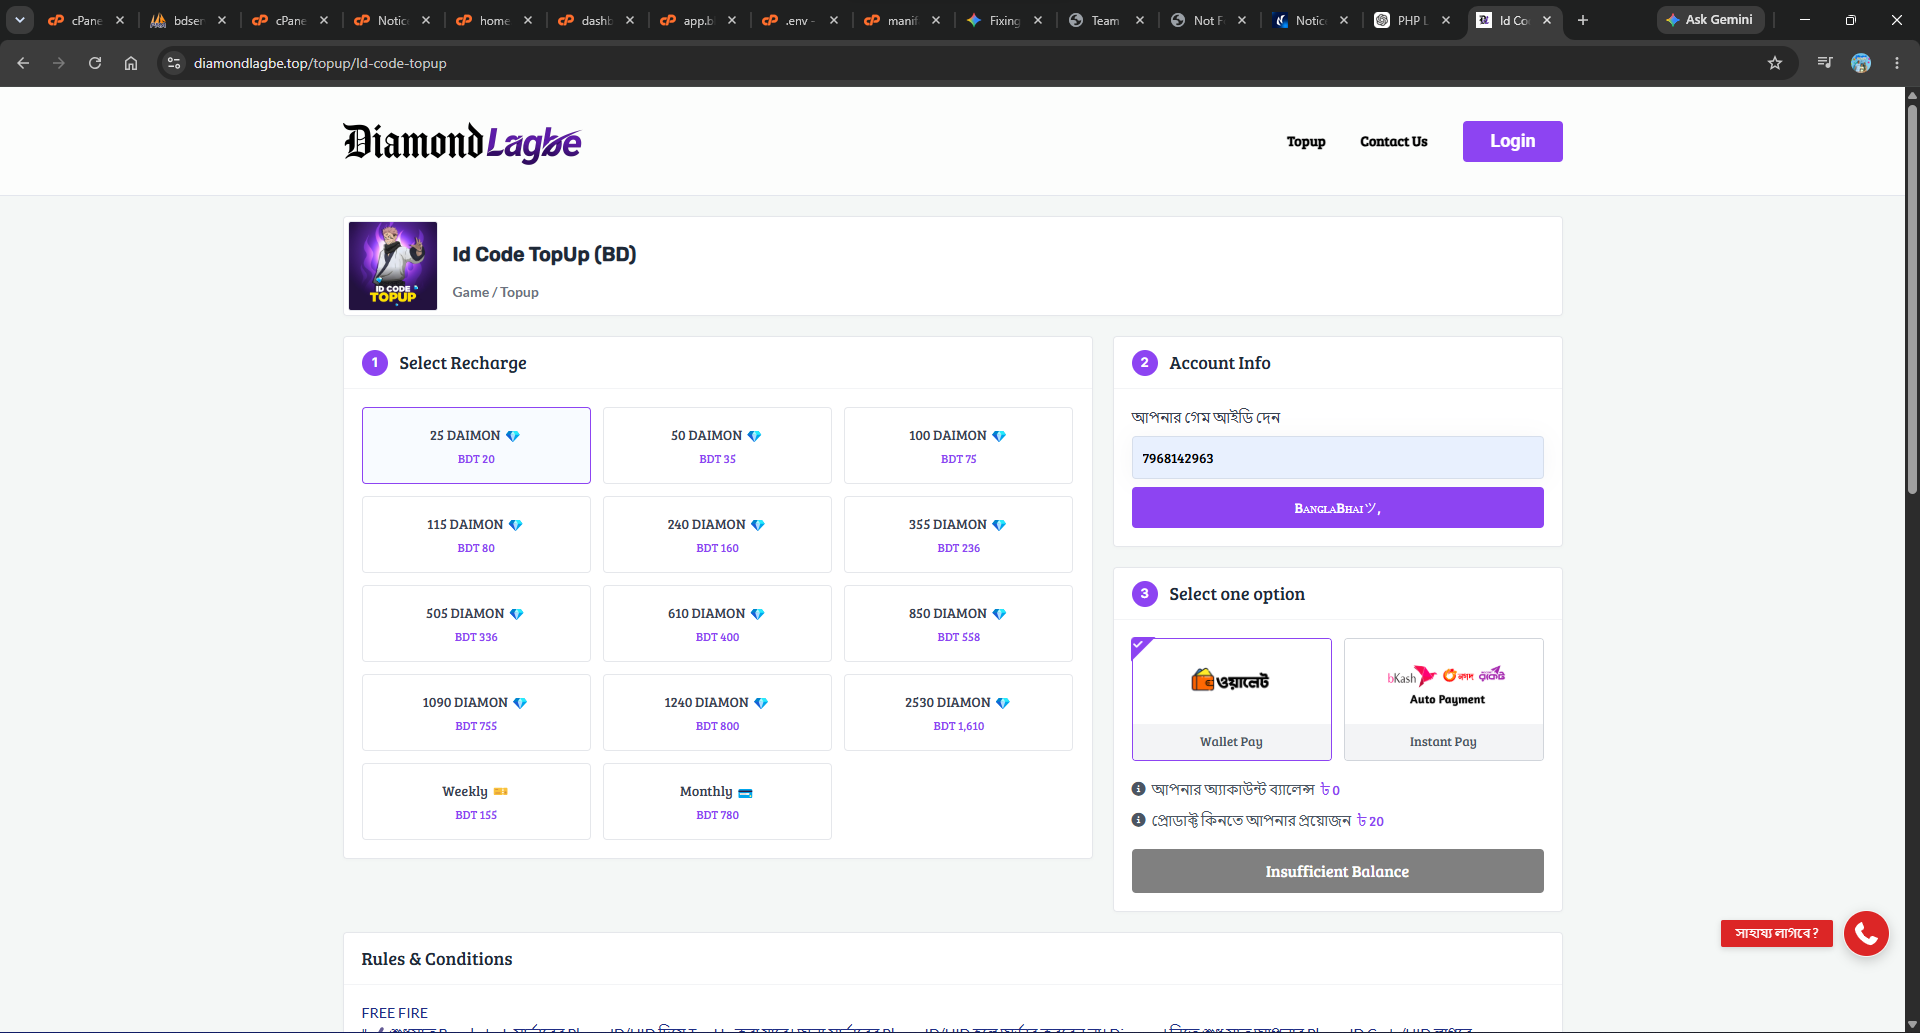
Task: Choose the 850 DIAMON BDT 558 package
Action: [958, 623]
